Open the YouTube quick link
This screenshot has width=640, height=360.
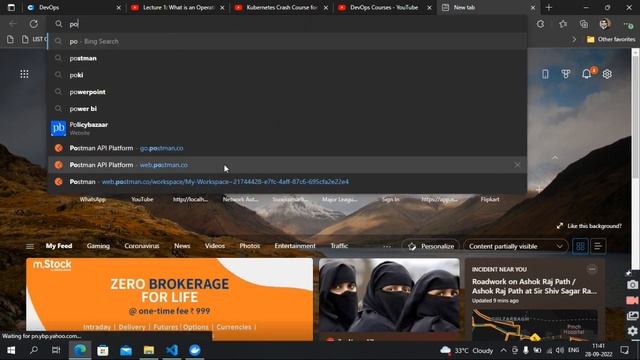coord(142,199)
